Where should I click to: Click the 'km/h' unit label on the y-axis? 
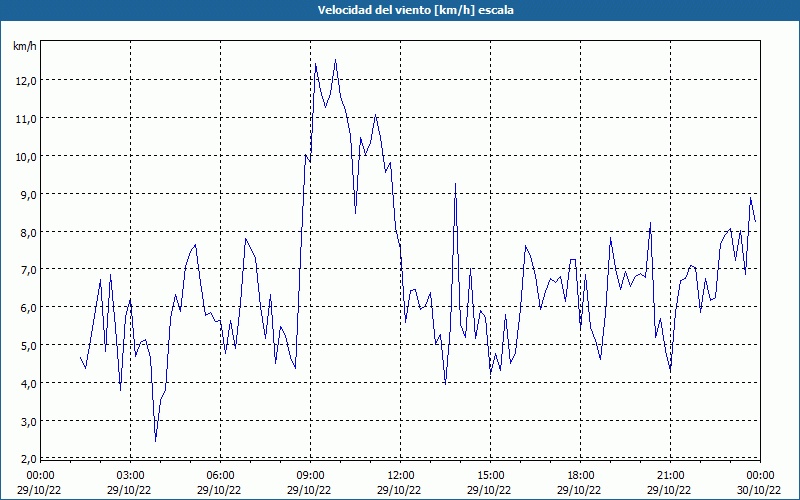click(x=25, y=46)
